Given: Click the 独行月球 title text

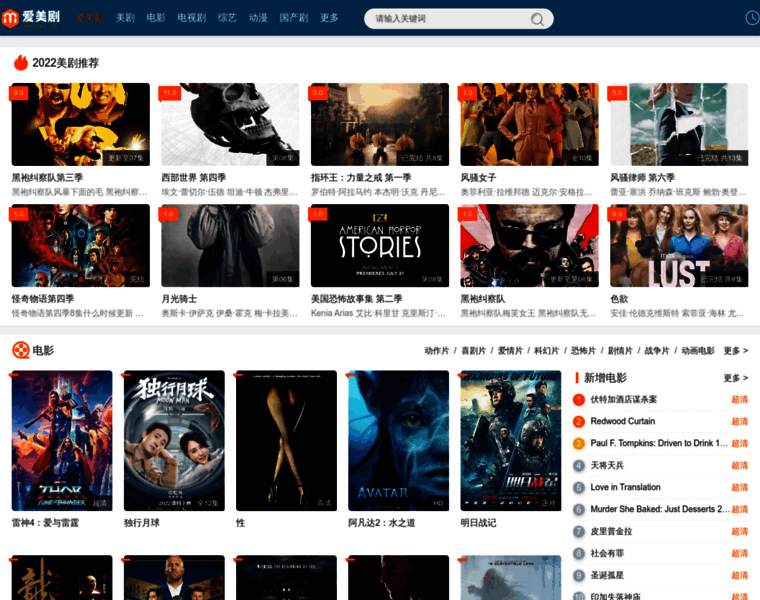Looking at the screenshot, I should pos(142,523).
